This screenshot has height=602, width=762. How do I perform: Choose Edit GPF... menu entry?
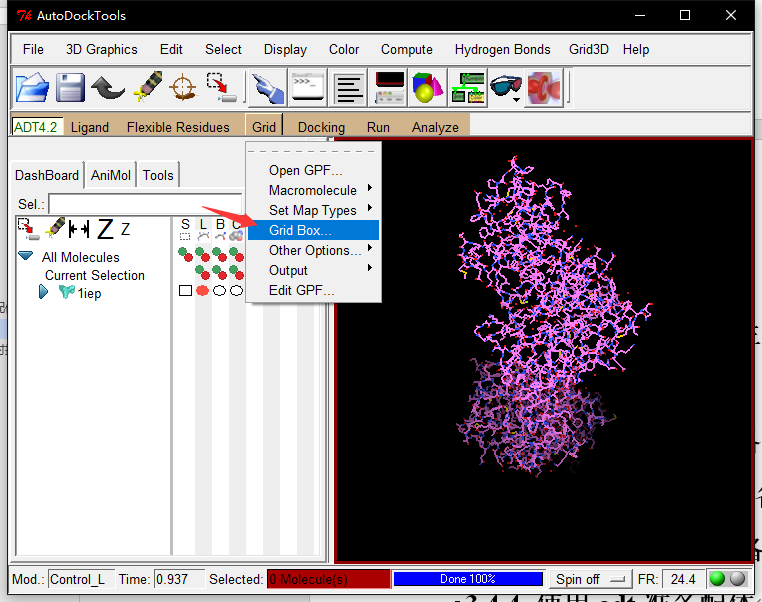click(313, 290)
